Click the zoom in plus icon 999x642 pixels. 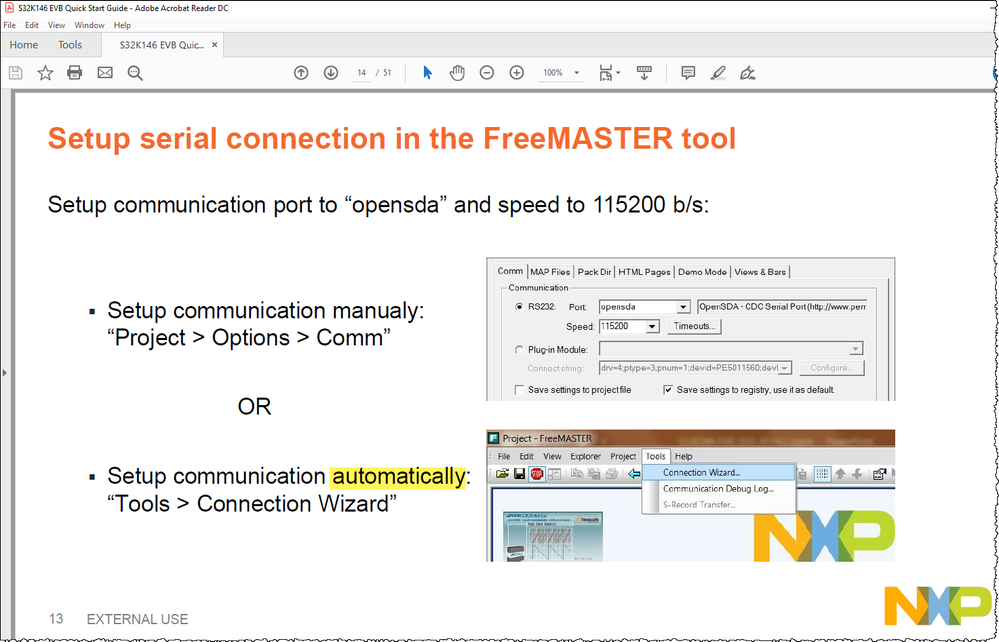[517, 73]
